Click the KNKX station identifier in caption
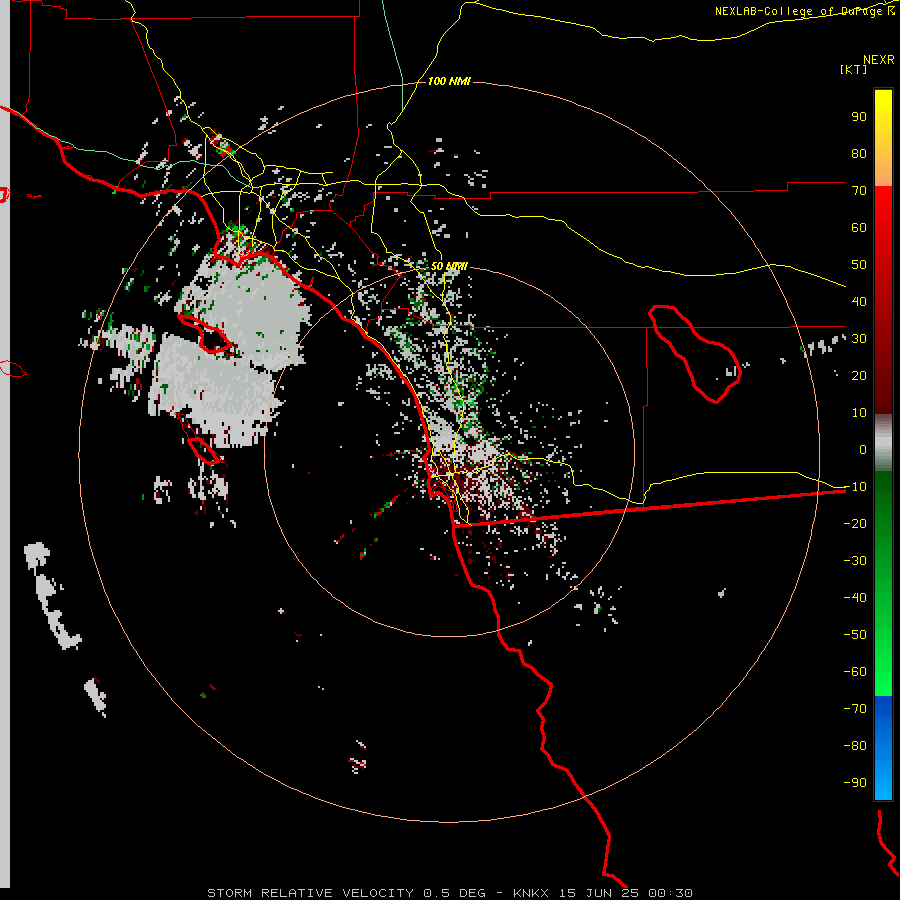 [531, 893]
